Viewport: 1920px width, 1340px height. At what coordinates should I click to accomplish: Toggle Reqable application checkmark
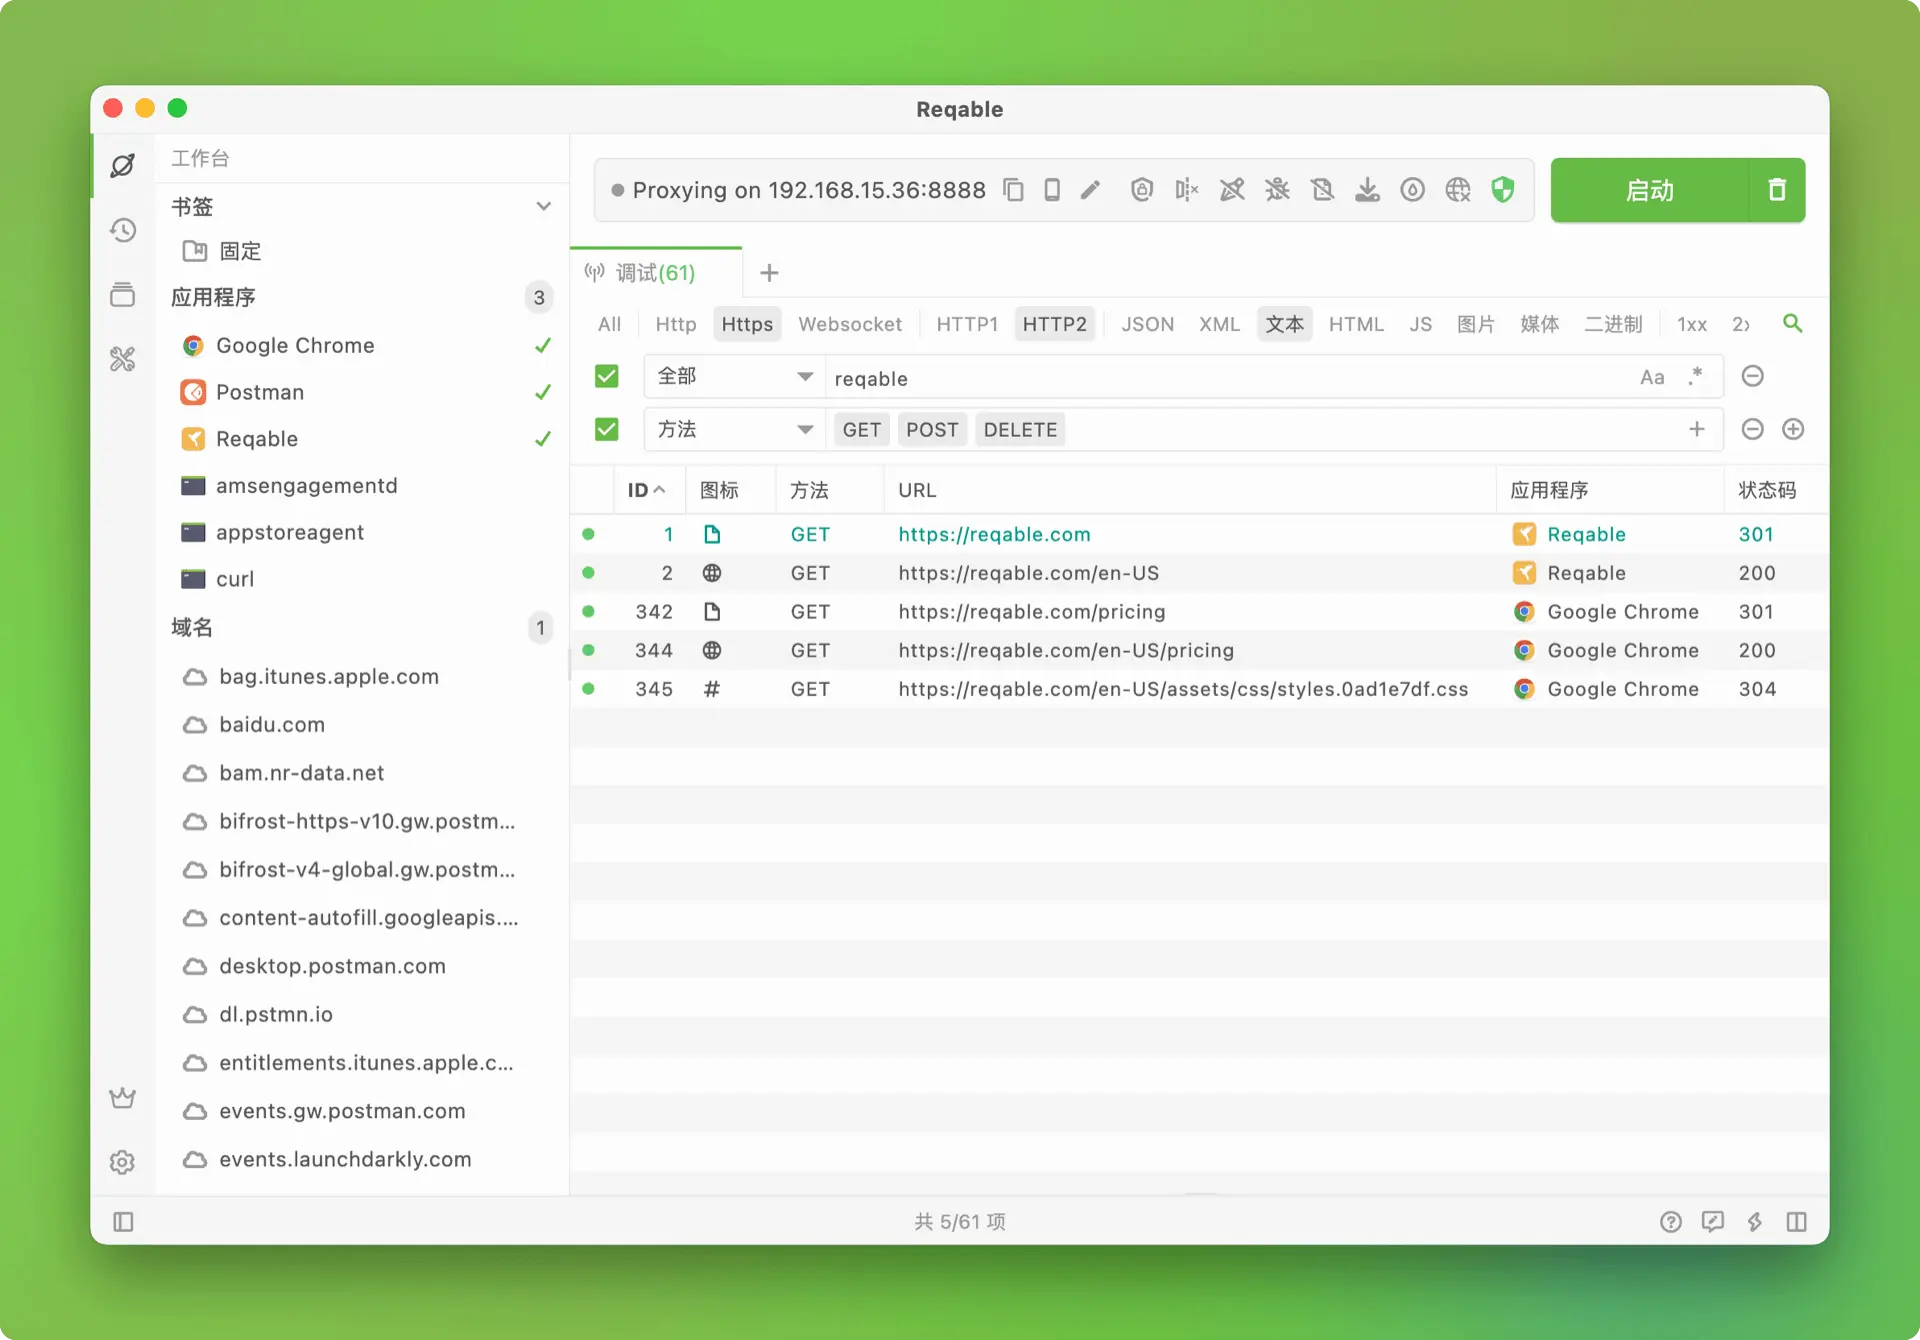[x=543, y=439]
